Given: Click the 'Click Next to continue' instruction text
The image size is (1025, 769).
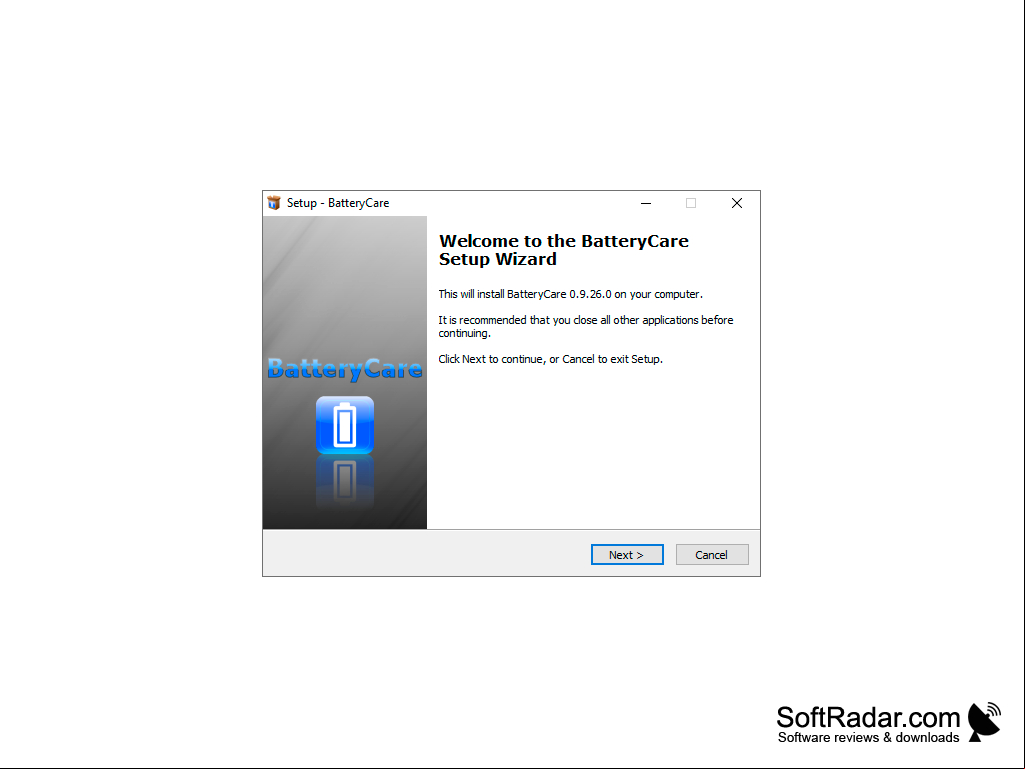Looking at the screenshot, I should click(x=550, y=359).
